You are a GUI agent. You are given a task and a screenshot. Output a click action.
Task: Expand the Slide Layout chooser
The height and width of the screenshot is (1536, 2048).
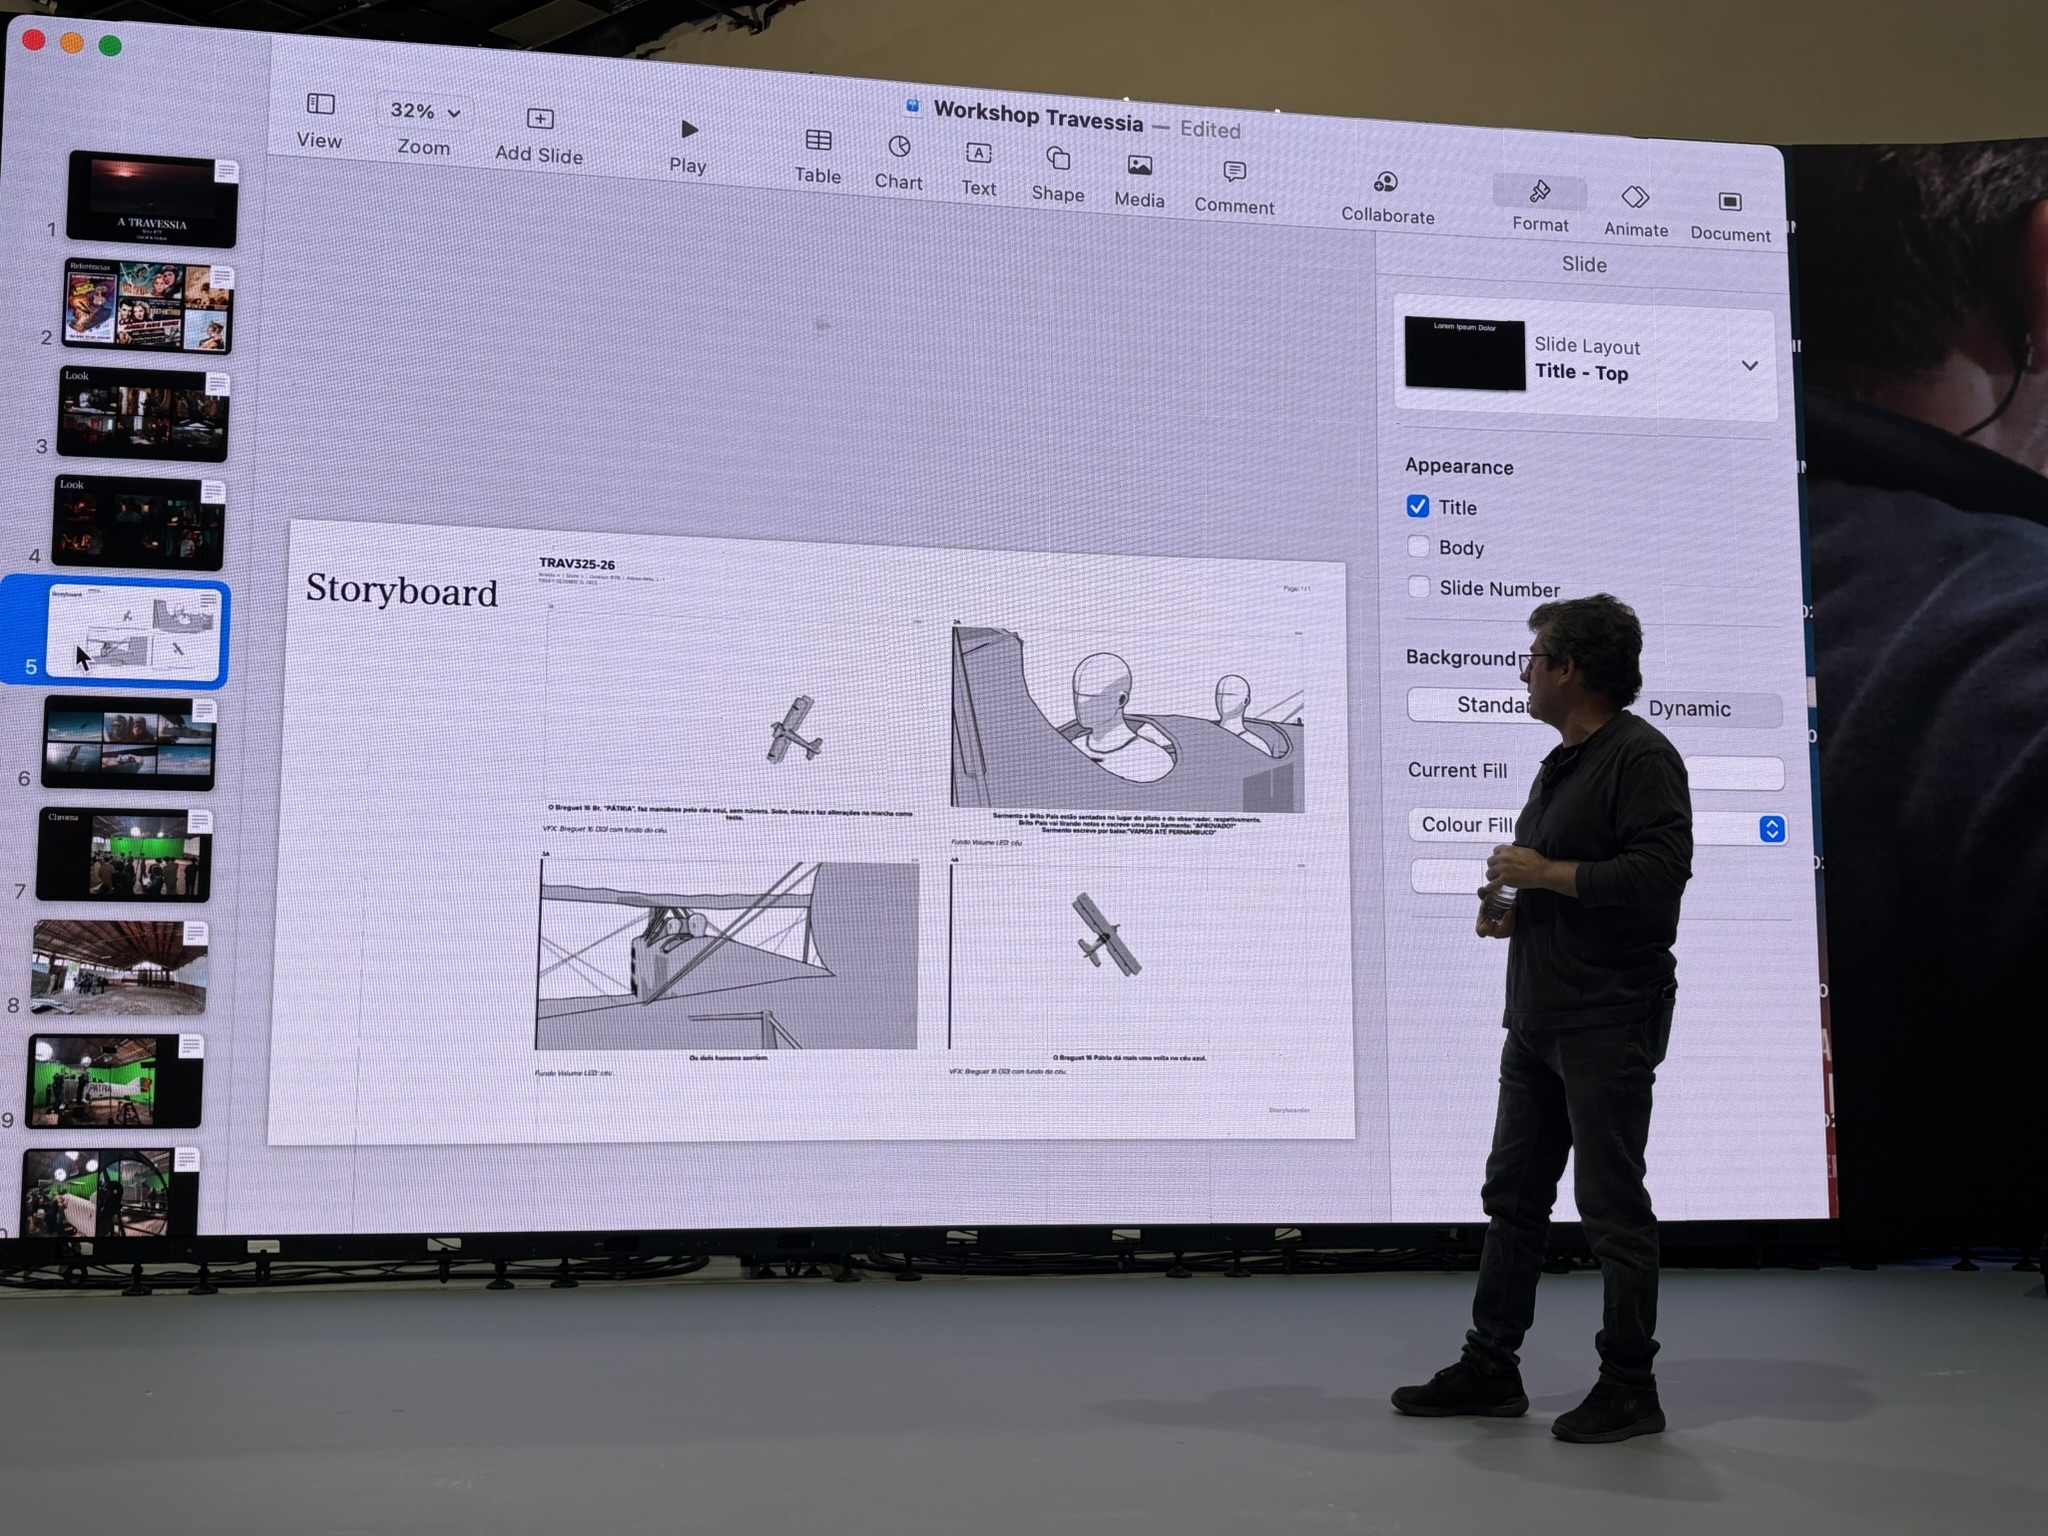[x=1749, y=366]
